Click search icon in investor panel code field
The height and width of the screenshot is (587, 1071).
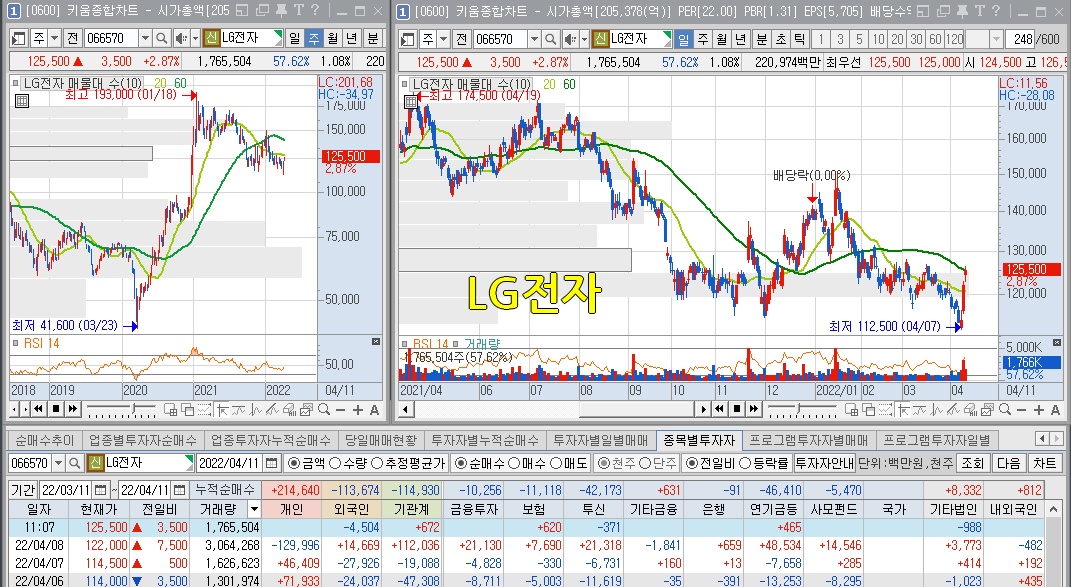point(74,463)
